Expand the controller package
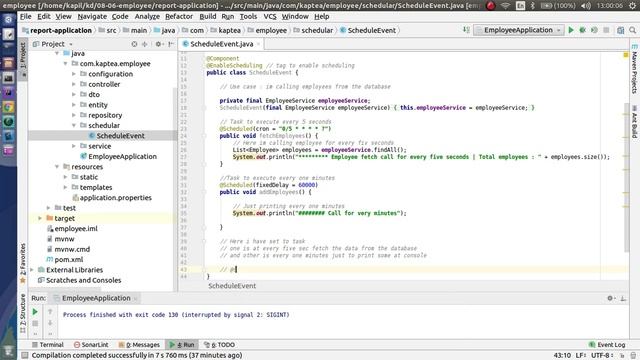This screenshot has height=360, width=640. point(74,84)
